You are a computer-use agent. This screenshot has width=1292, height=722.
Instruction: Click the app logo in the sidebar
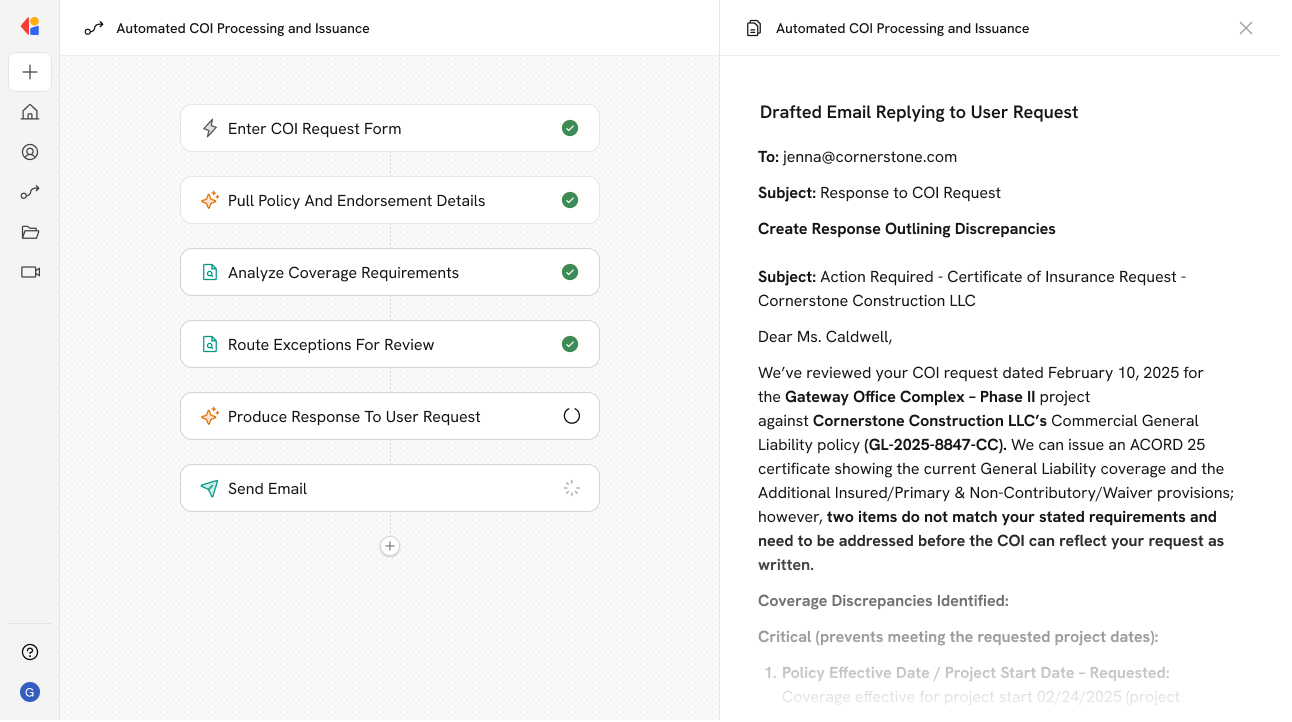(30, 27)
